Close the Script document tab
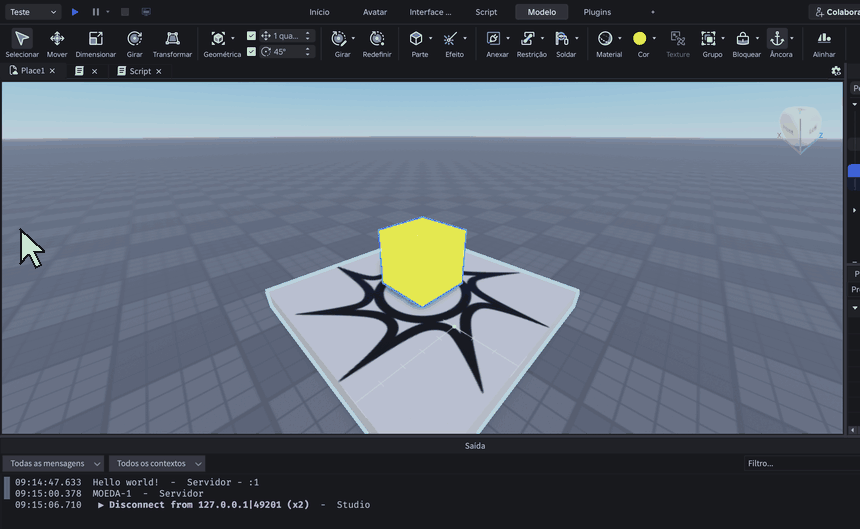This screenshot has width=860, height=529. click(159, 71)
